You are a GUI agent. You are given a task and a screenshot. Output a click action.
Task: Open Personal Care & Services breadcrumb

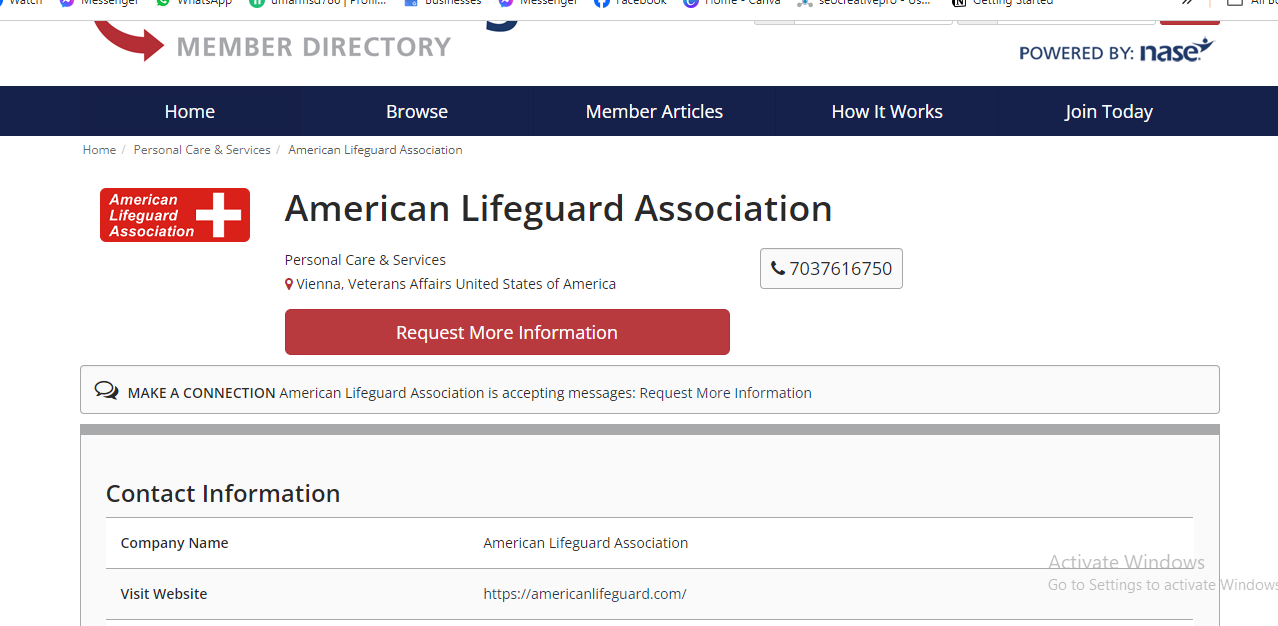tap(202, 150)
